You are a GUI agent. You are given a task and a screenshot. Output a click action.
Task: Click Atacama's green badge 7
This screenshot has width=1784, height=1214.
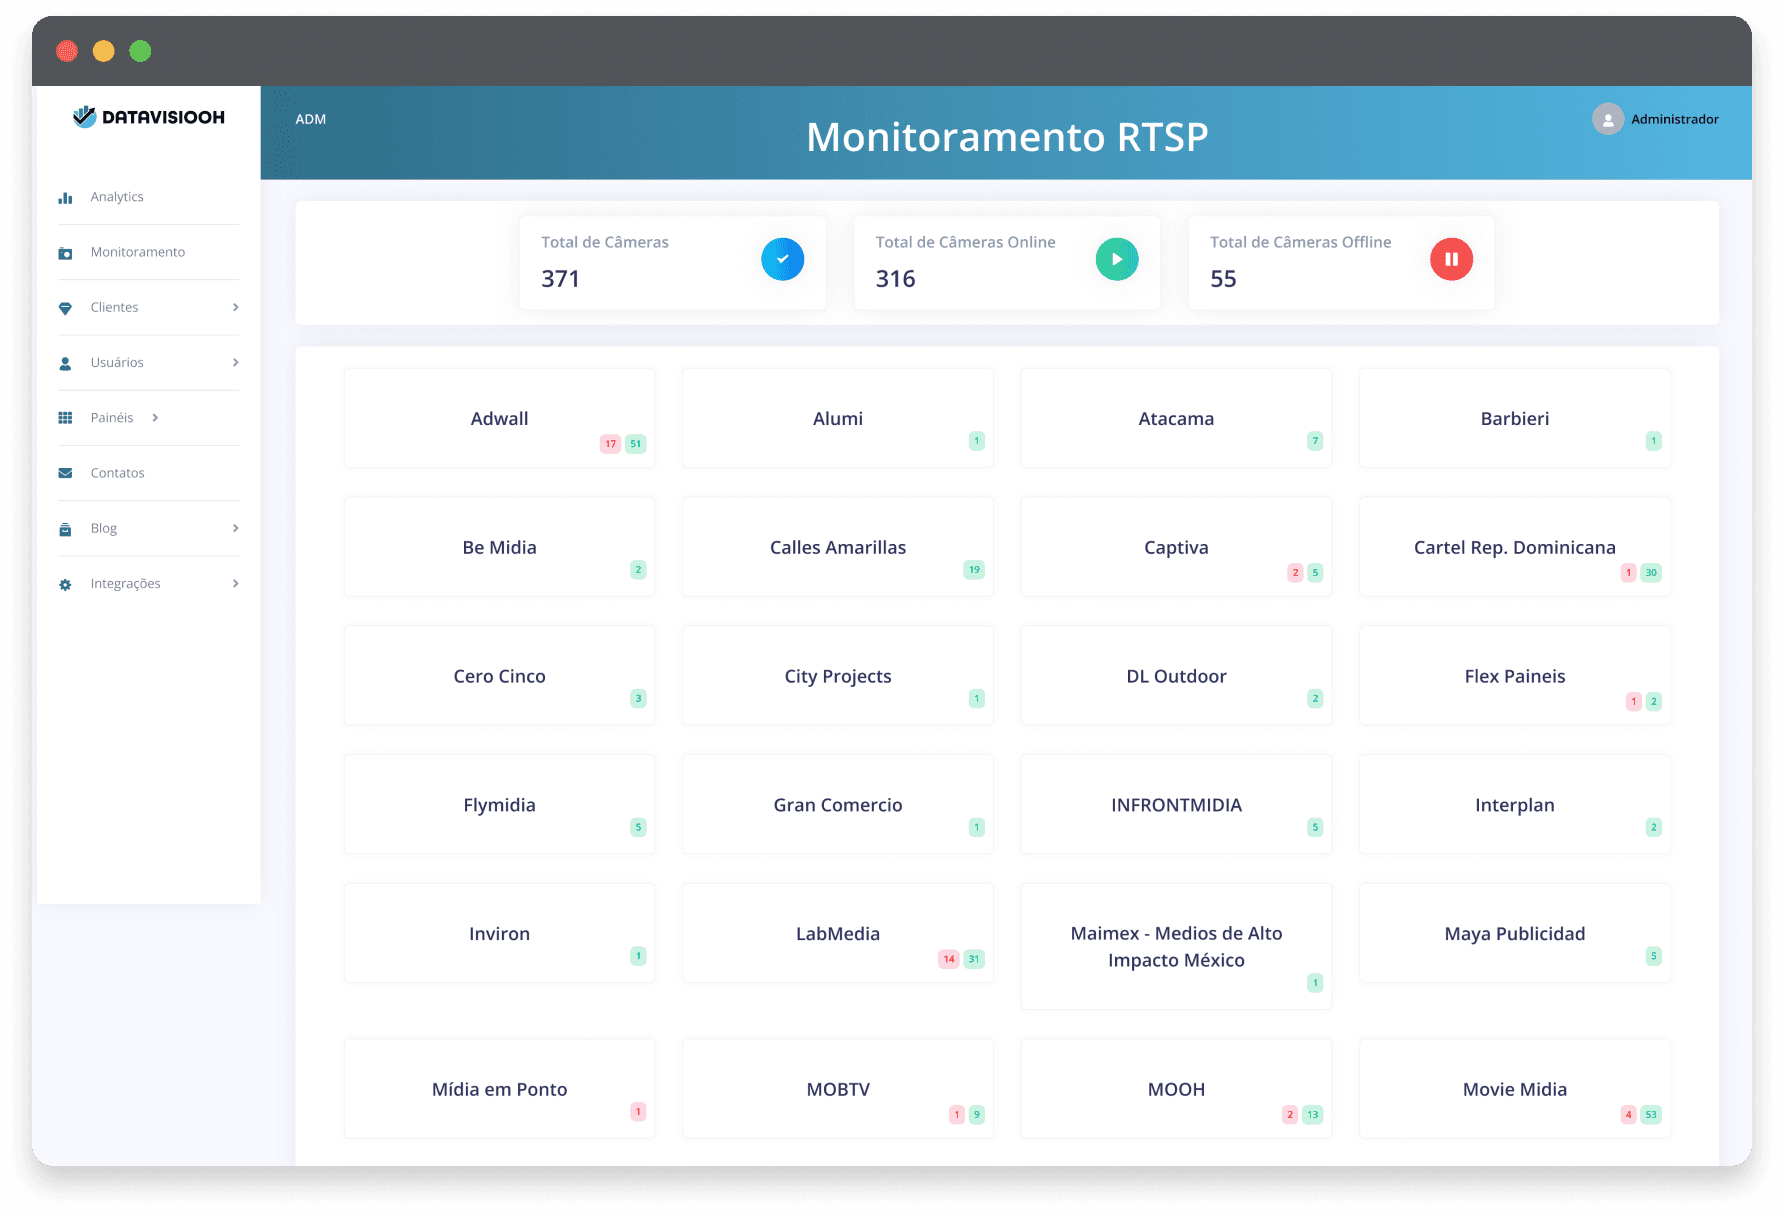click(x=1315, y=441)
